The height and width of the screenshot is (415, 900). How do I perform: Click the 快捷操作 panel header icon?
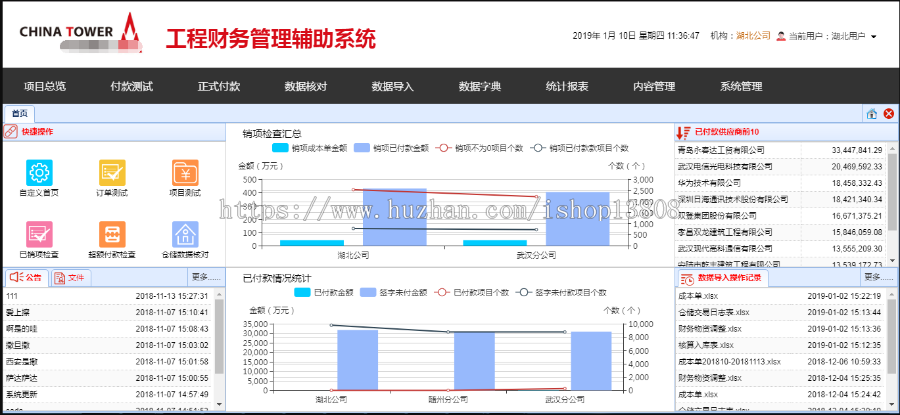(11, 131)
